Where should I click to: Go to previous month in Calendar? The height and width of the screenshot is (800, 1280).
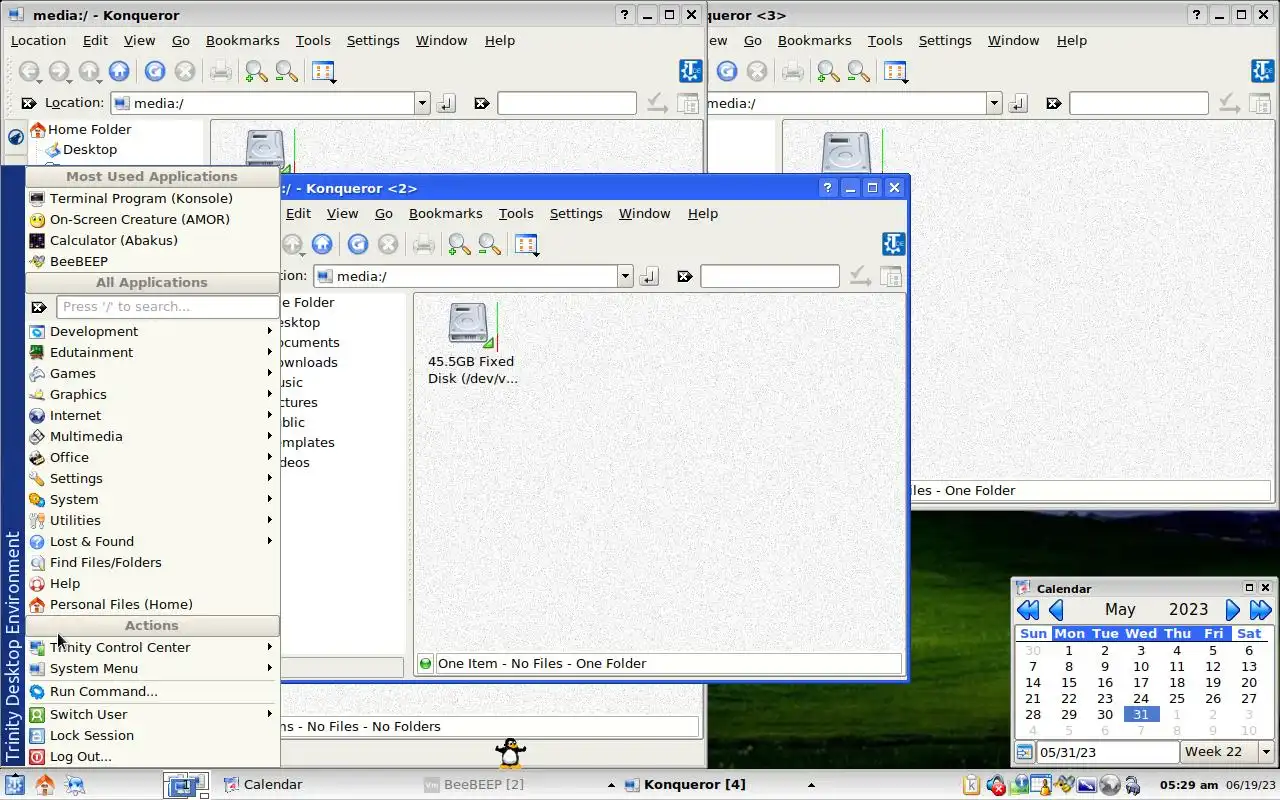1056,610
